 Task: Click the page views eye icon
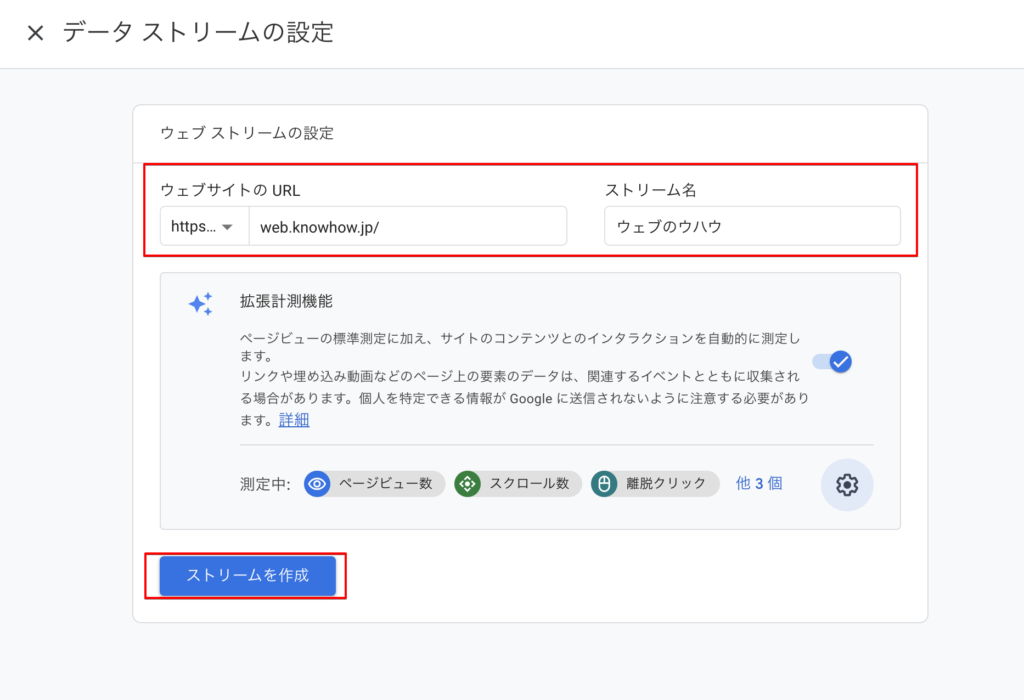tap(317, 484)
